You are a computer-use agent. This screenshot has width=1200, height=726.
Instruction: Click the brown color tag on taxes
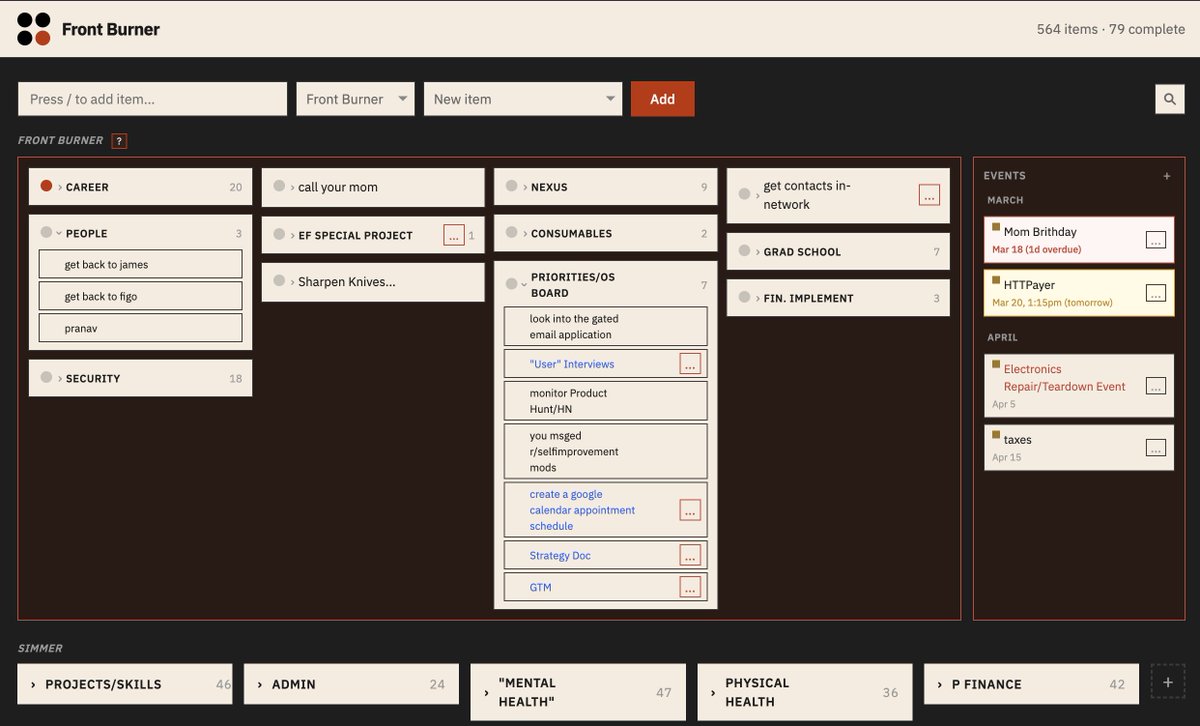pos(996,436)
